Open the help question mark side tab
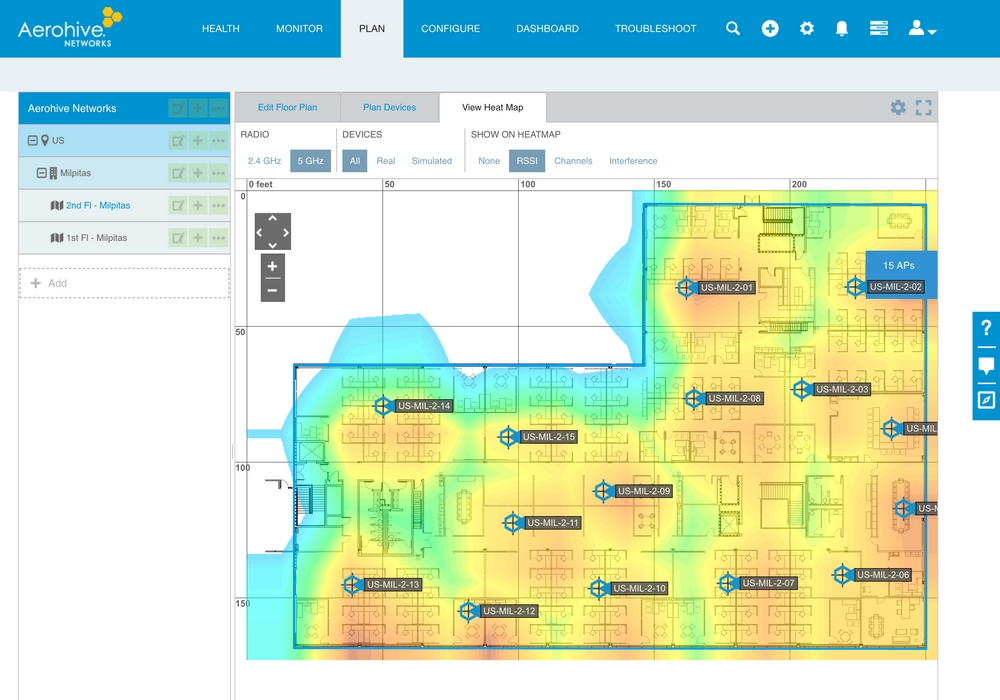 (986, 328)
